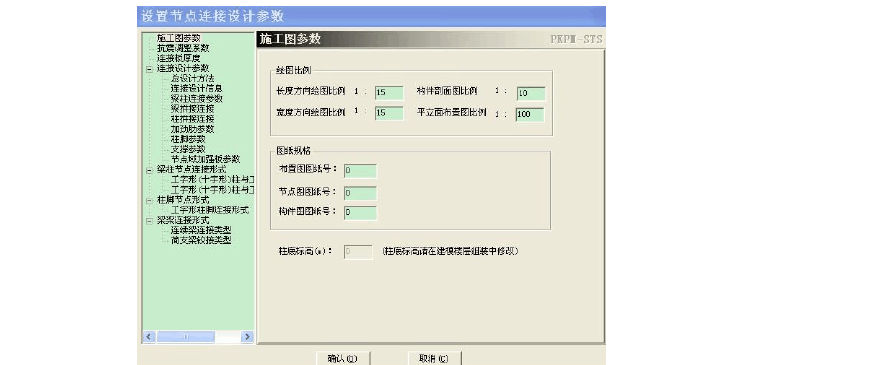Select 抗震调整系数 in the tree
The height and width of the screenshot is (365, 893).
(183, 48)
